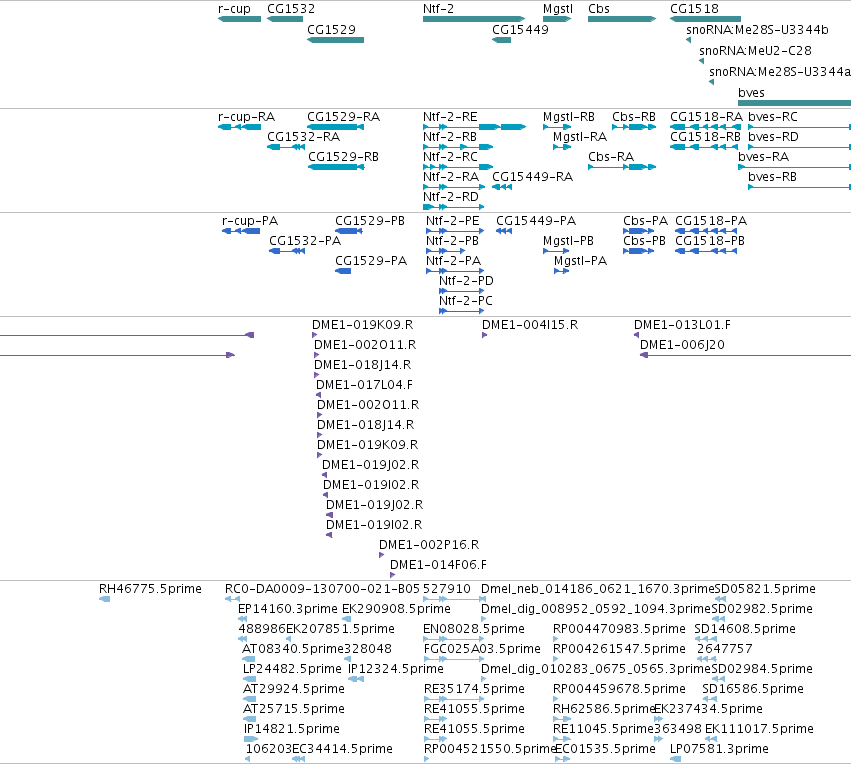
Task: Select protein Ntf-2-PC
Action: click(461, 311)
